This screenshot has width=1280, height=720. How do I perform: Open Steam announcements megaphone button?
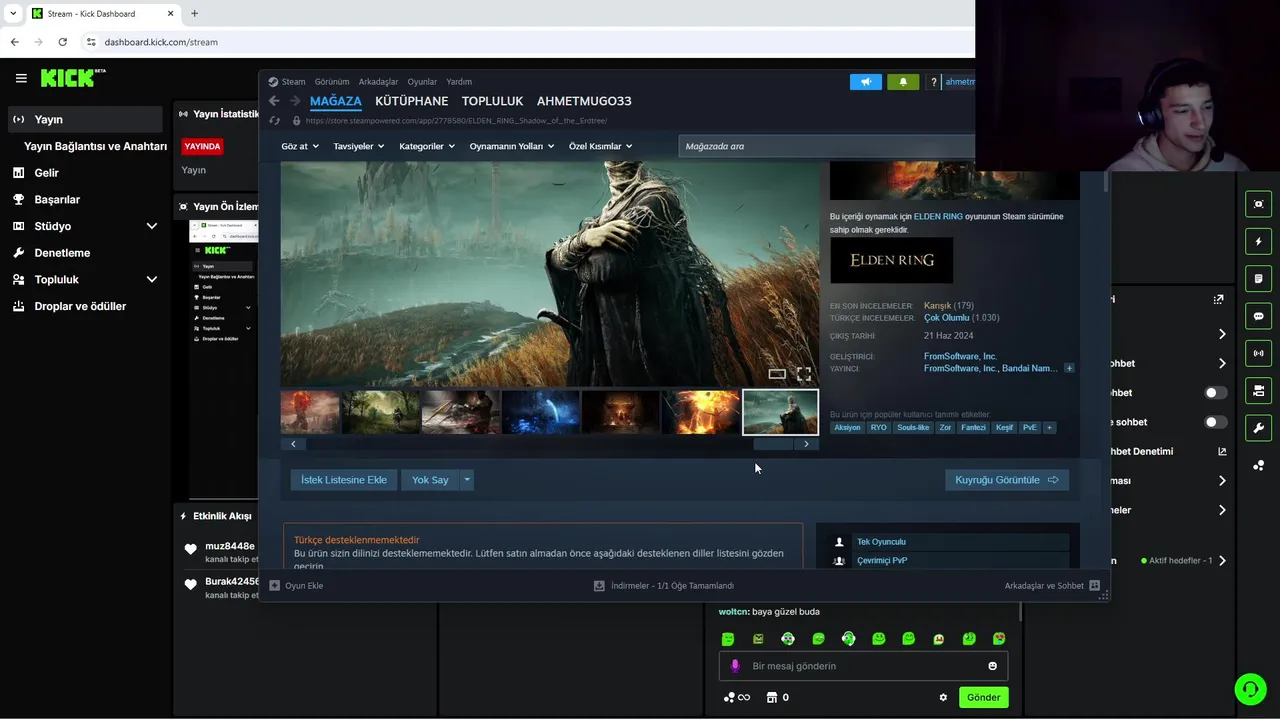pos(866,82)
